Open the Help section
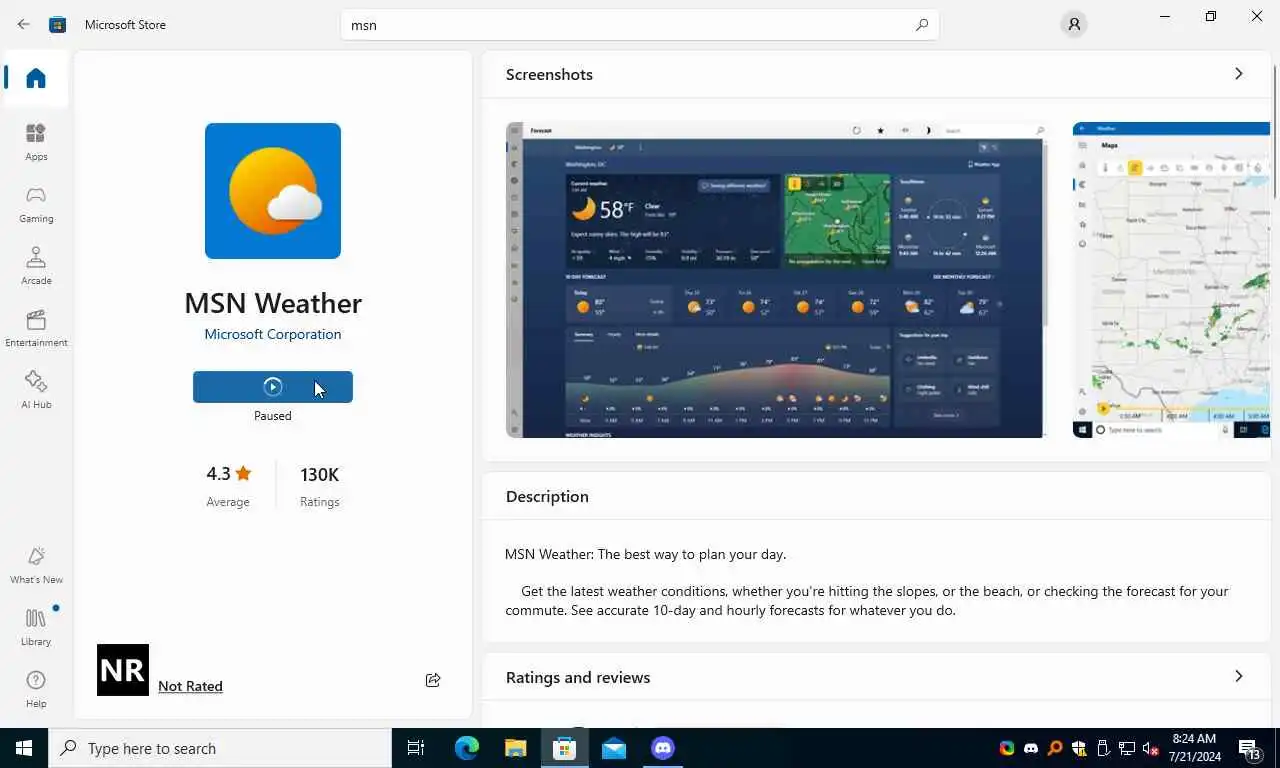This screenshot has width=1280, height=768. (36, 689)
